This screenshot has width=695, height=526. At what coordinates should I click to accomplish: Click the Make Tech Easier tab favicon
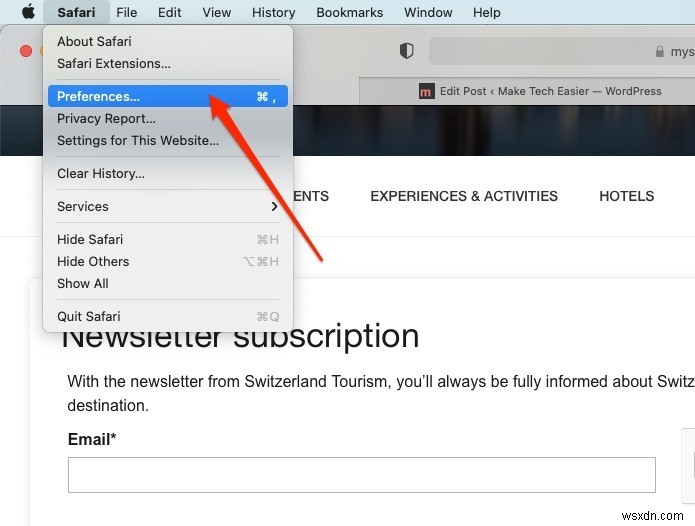[426, 91]
